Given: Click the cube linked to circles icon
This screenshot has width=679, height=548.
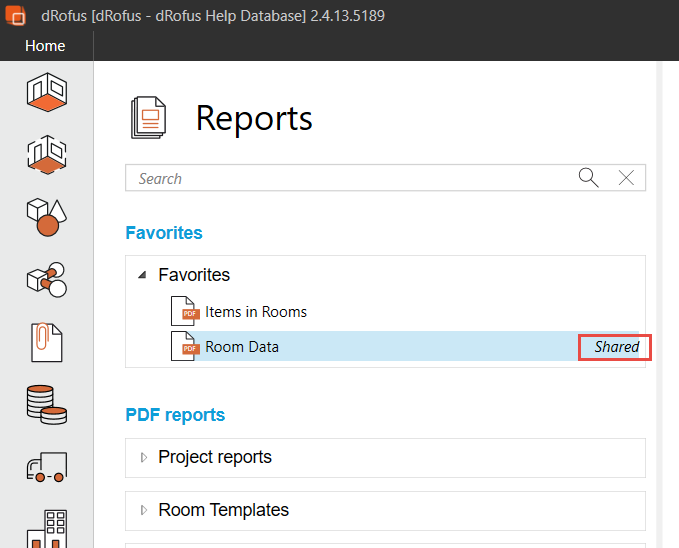Looking at the screenshot, I should [46, 279].
